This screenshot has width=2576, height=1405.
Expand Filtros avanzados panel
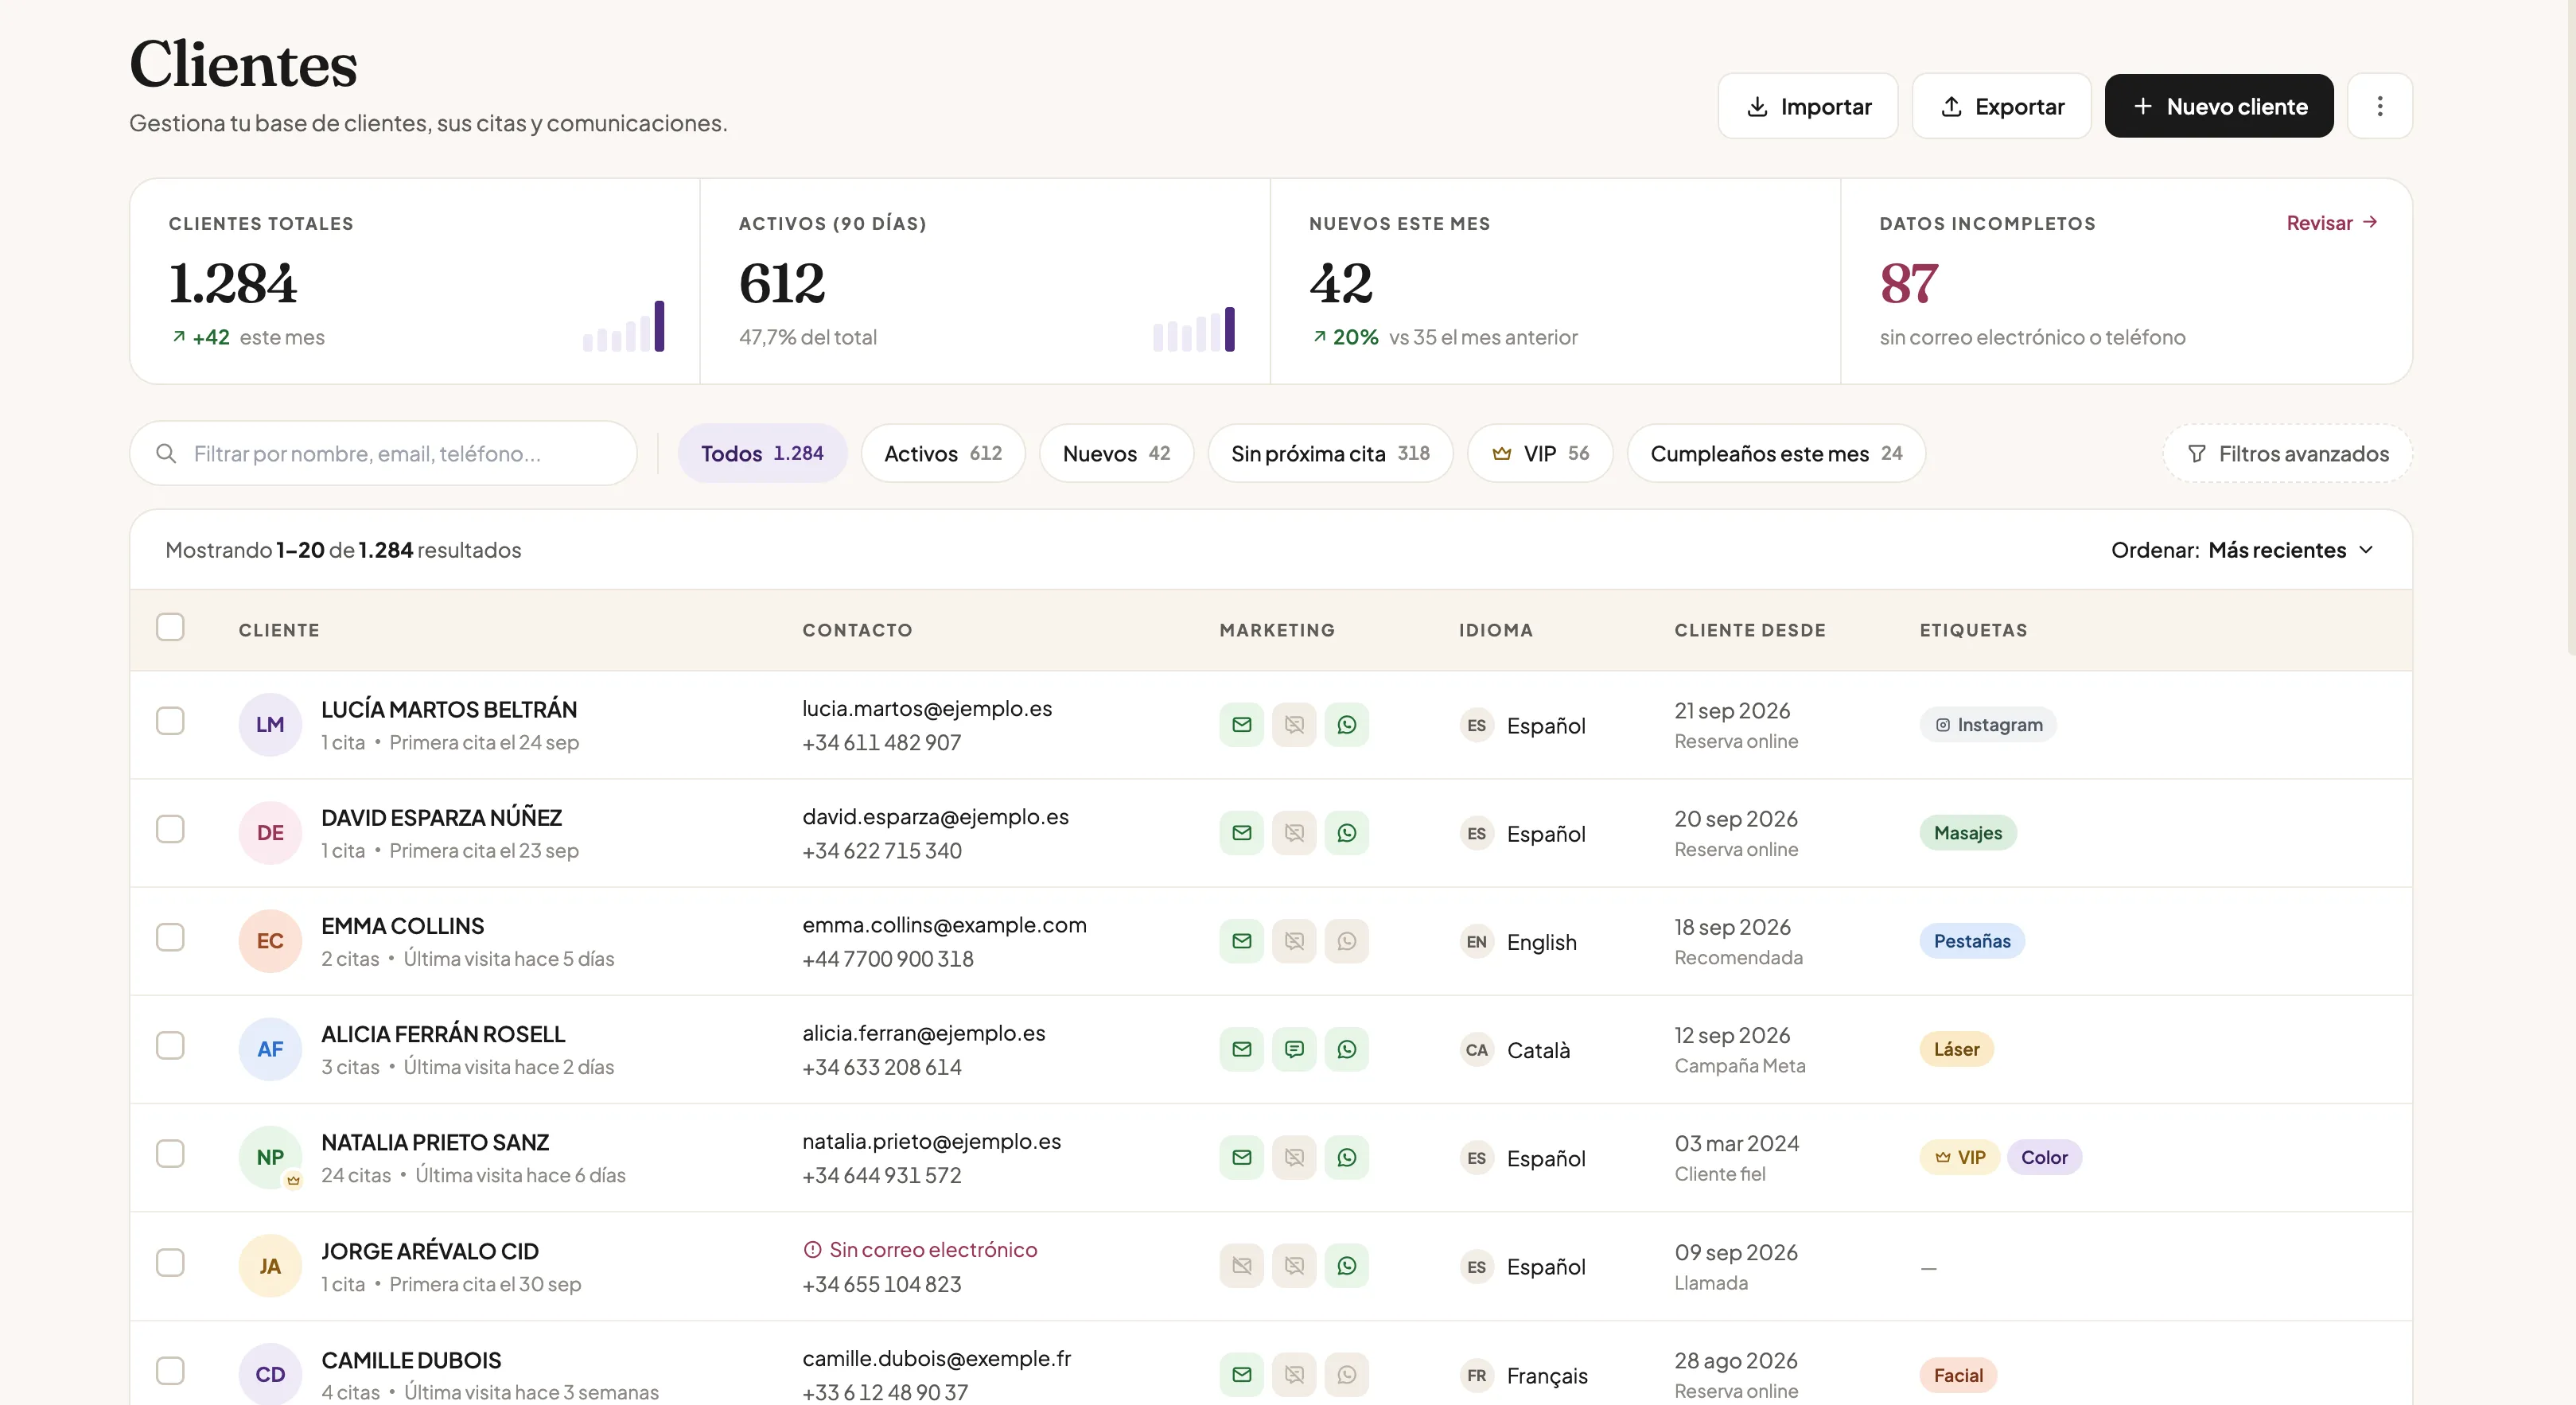(2287, 454)
